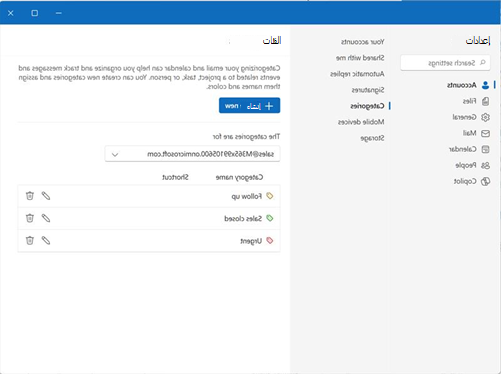The image size is (501, 374).
Task: Edit the Follow up category
Action: (x=46, y=196)
